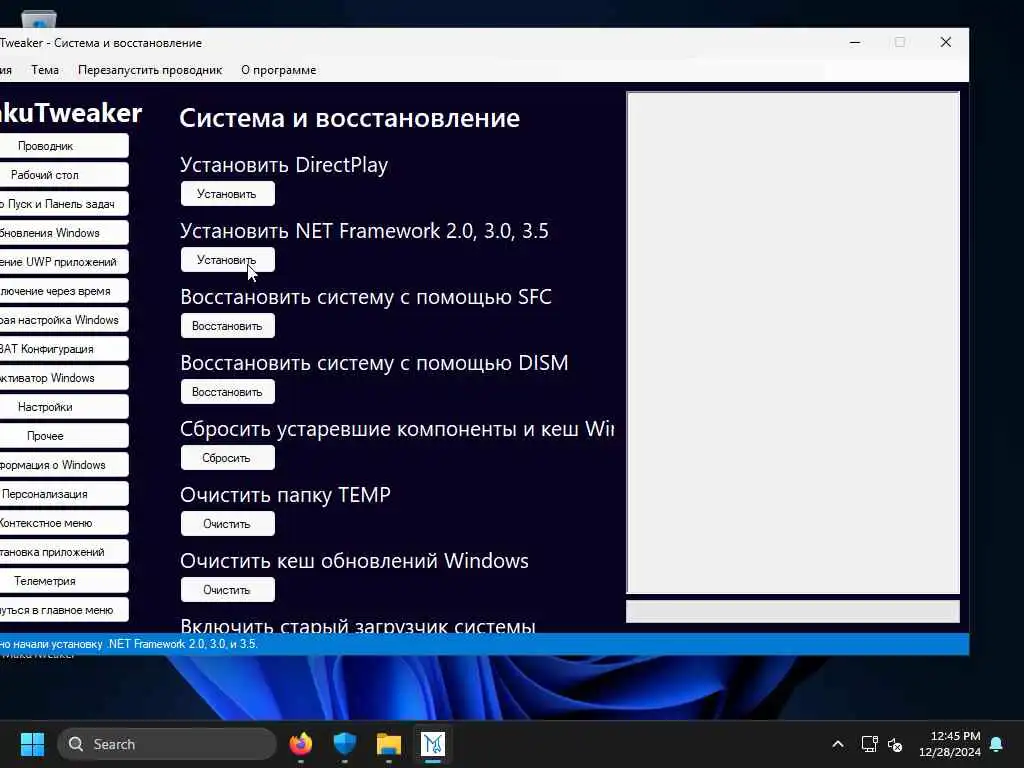1024x768 pixels.
Task: Minimize the MakuTweaker window
Action: click(855, 42)
